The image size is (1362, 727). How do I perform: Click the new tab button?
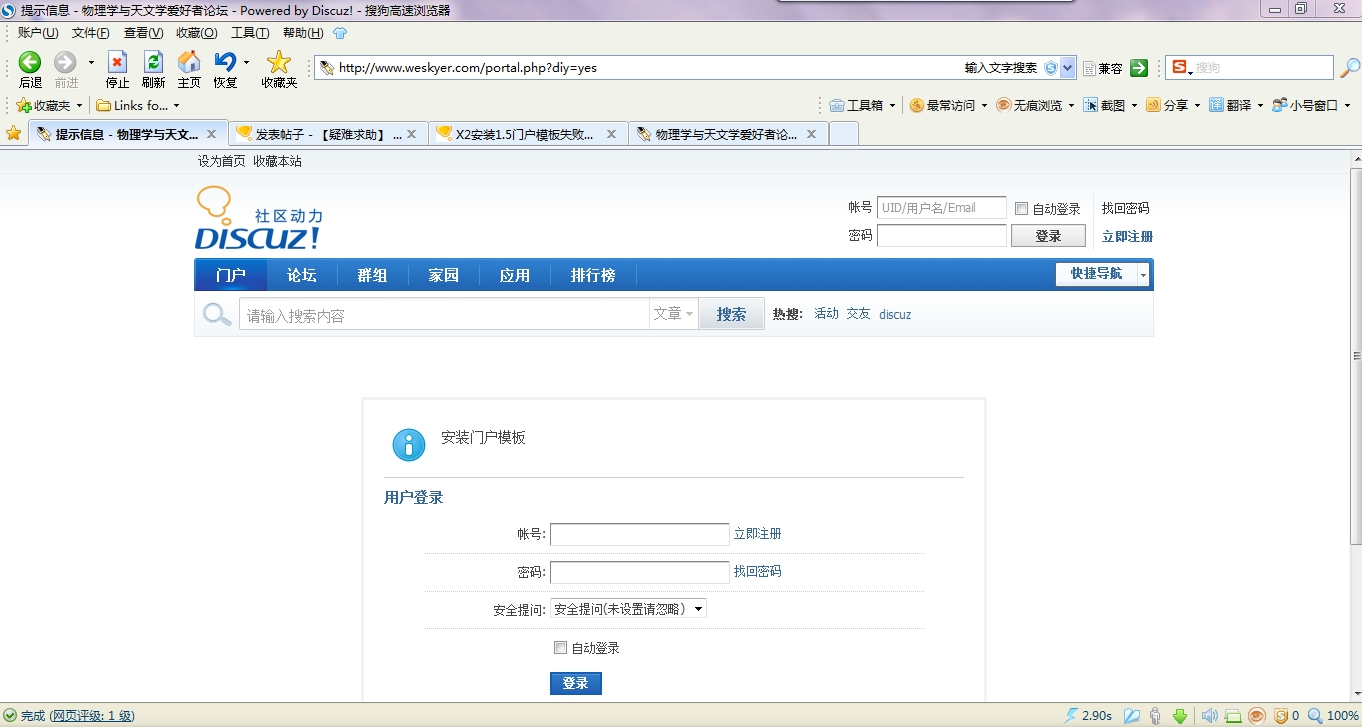[x=844, y=134]
